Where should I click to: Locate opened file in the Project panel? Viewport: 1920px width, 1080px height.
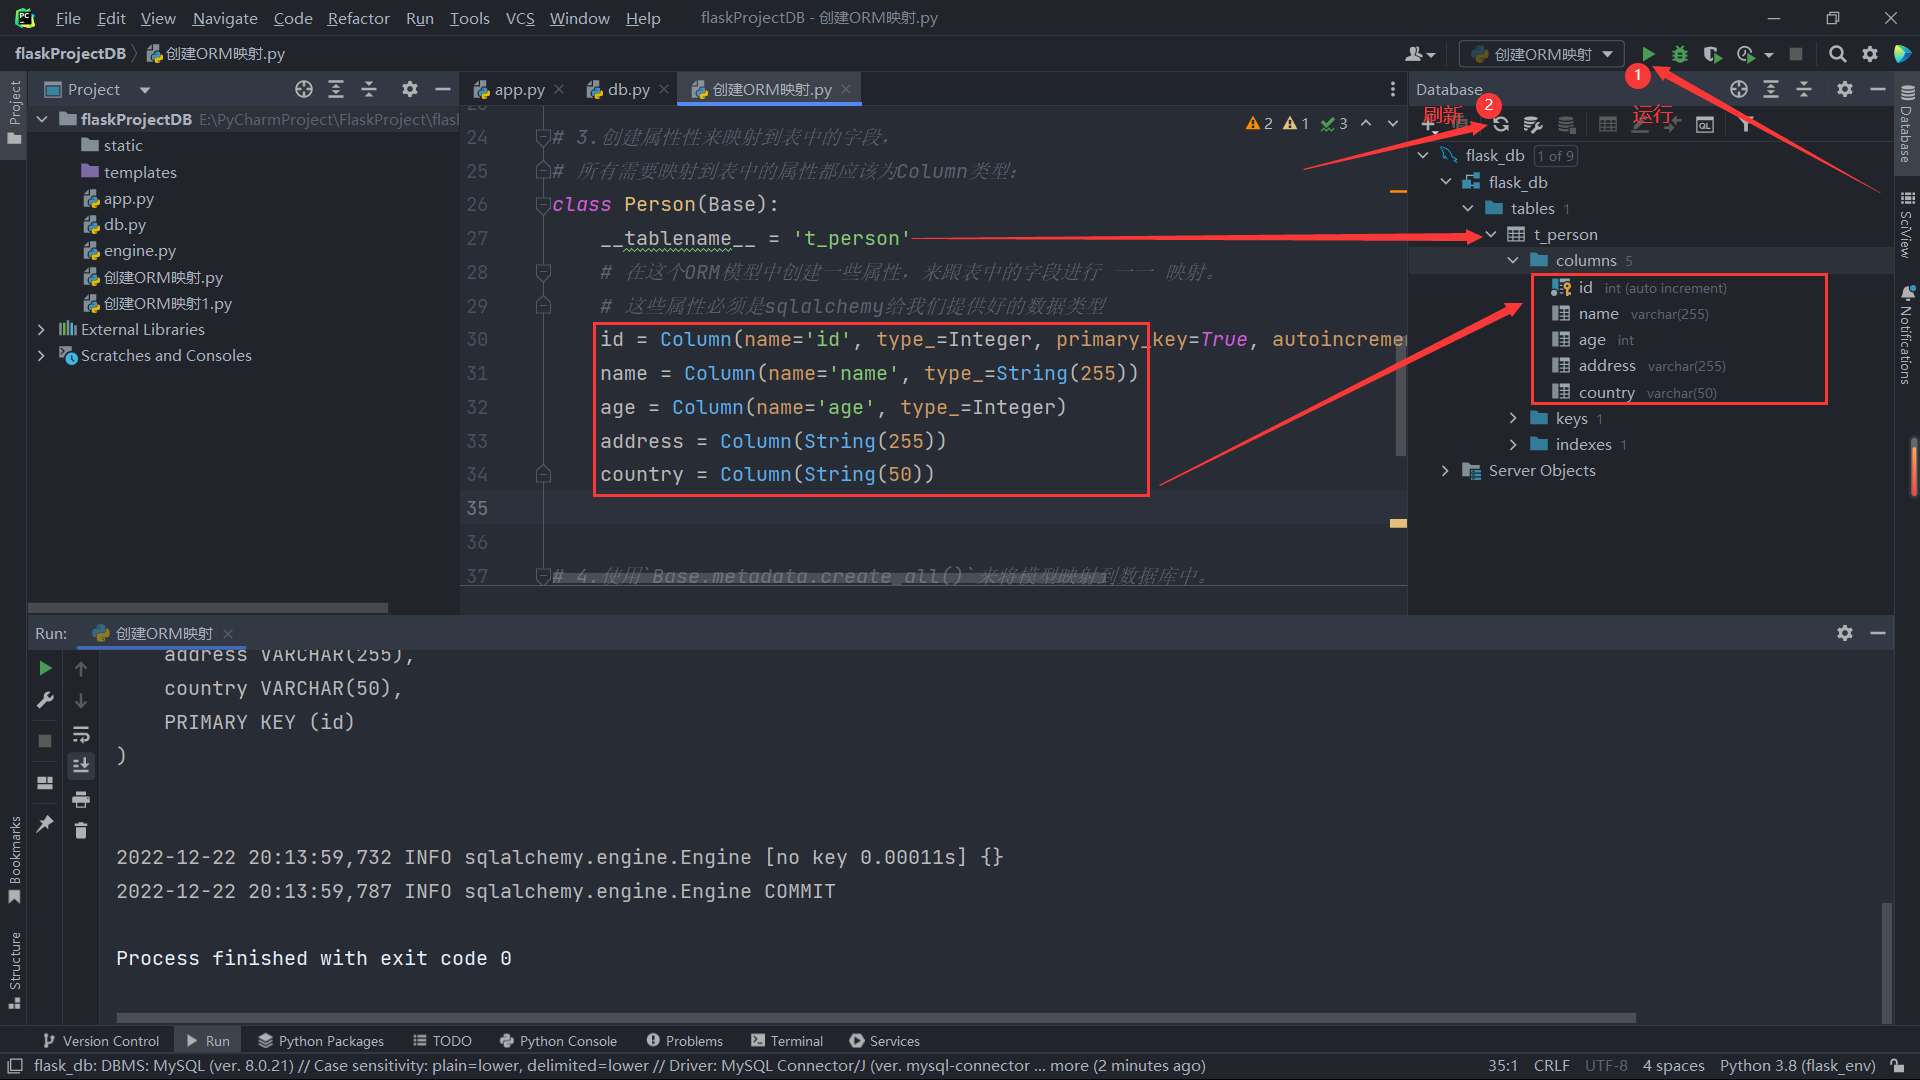(304, 89)
